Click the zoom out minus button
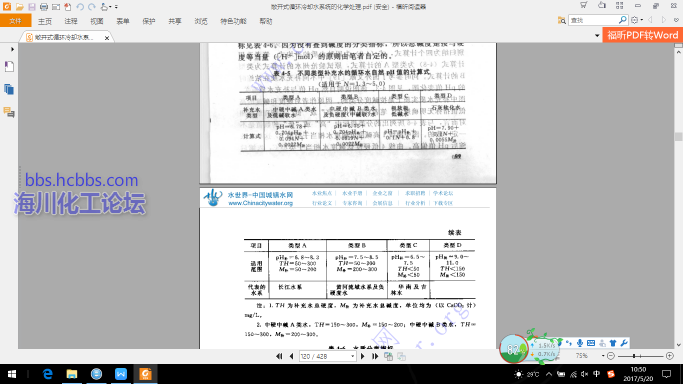Image resolution: width=683 pixels, height=384 pixels. tap(611, 356)
